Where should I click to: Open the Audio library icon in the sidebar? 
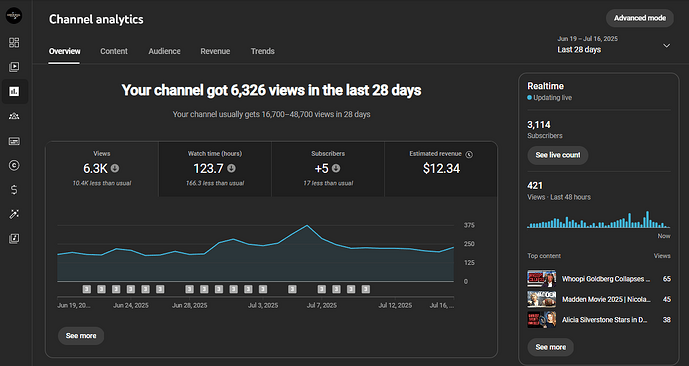14,239
